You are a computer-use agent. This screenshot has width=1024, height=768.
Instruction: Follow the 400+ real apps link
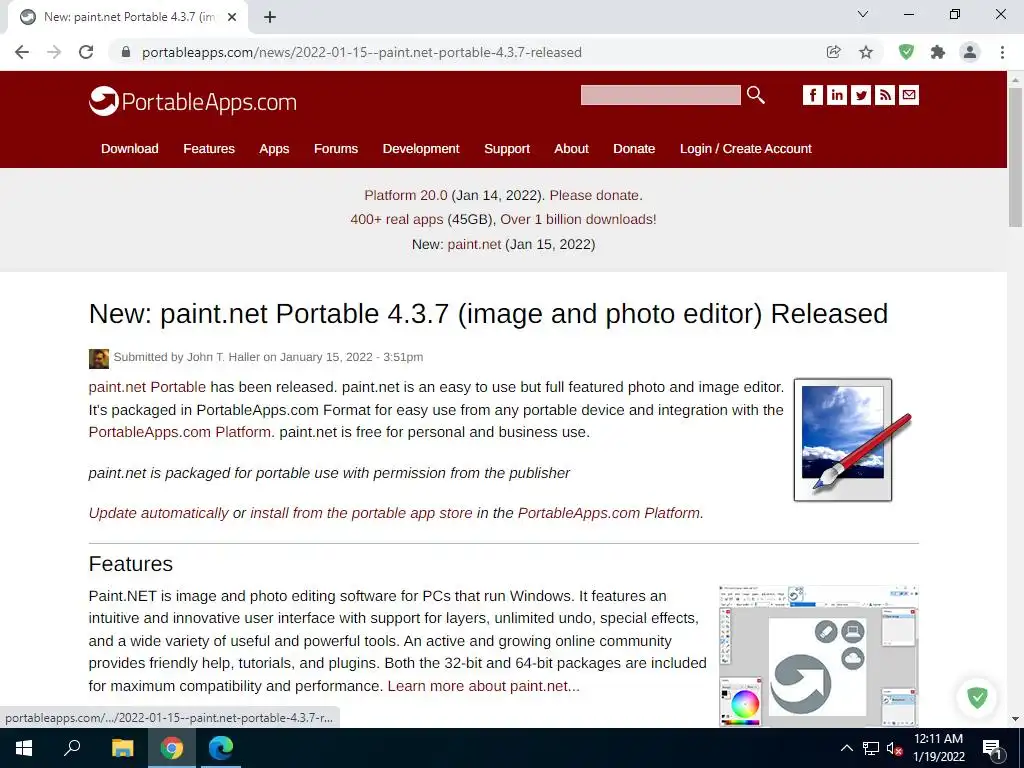tap(397, 219)
